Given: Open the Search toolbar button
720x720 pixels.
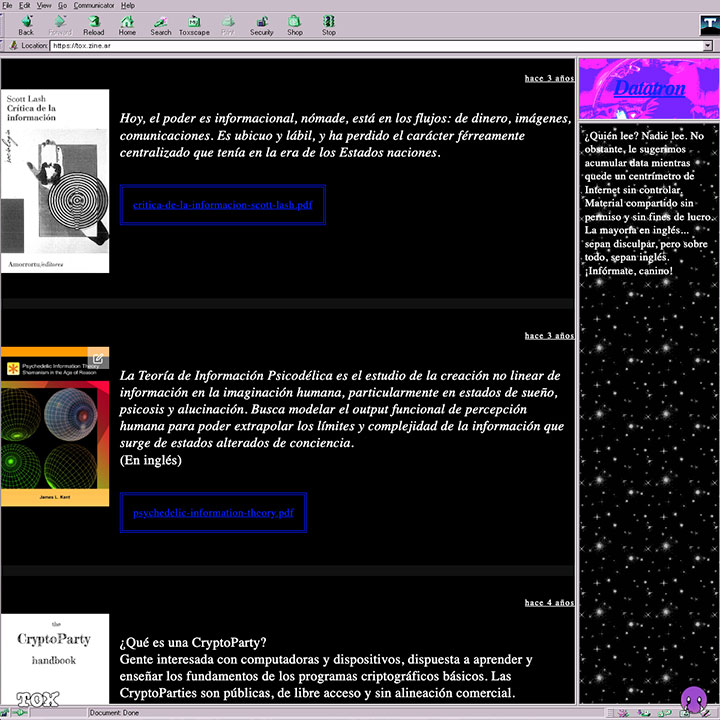Looking at the screenshot, I should 161,25.
